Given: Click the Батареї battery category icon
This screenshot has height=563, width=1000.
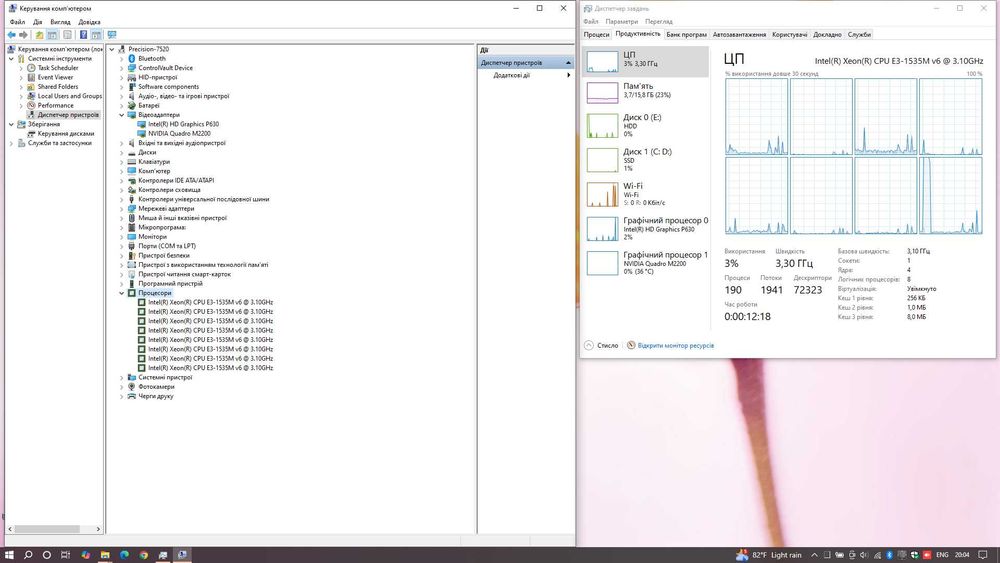Looking at the screenshot, I should click(131, 105).
